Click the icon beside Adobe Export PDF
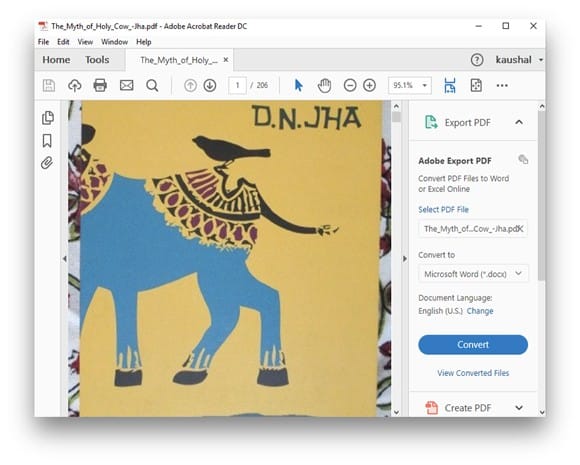 click(x=523, y=159)
